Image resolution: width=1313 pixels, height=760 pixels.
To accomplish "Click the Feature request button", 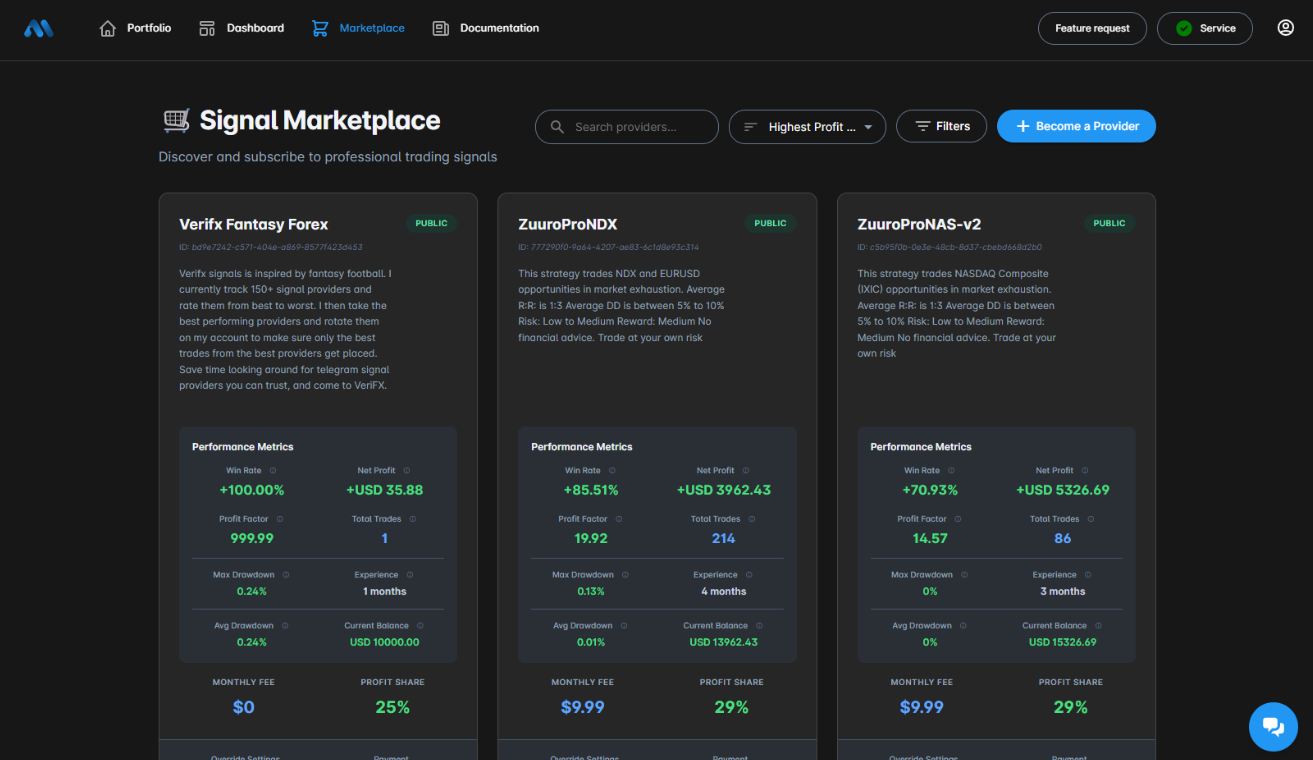I will click(x=1092, y=28).
